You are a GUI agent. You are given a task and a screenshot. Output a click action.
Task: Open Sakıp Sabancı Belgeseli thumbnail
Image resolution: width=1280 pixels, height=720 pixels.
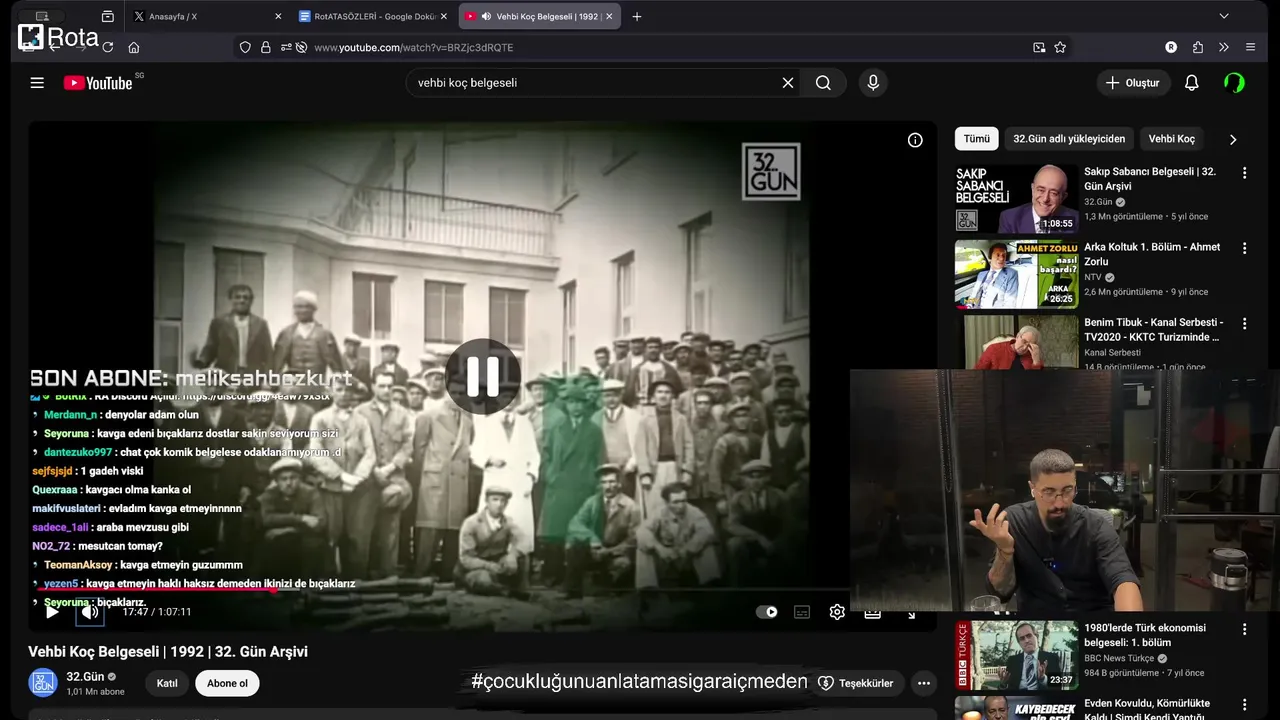pyautogui.click(x=1016, y=199)
